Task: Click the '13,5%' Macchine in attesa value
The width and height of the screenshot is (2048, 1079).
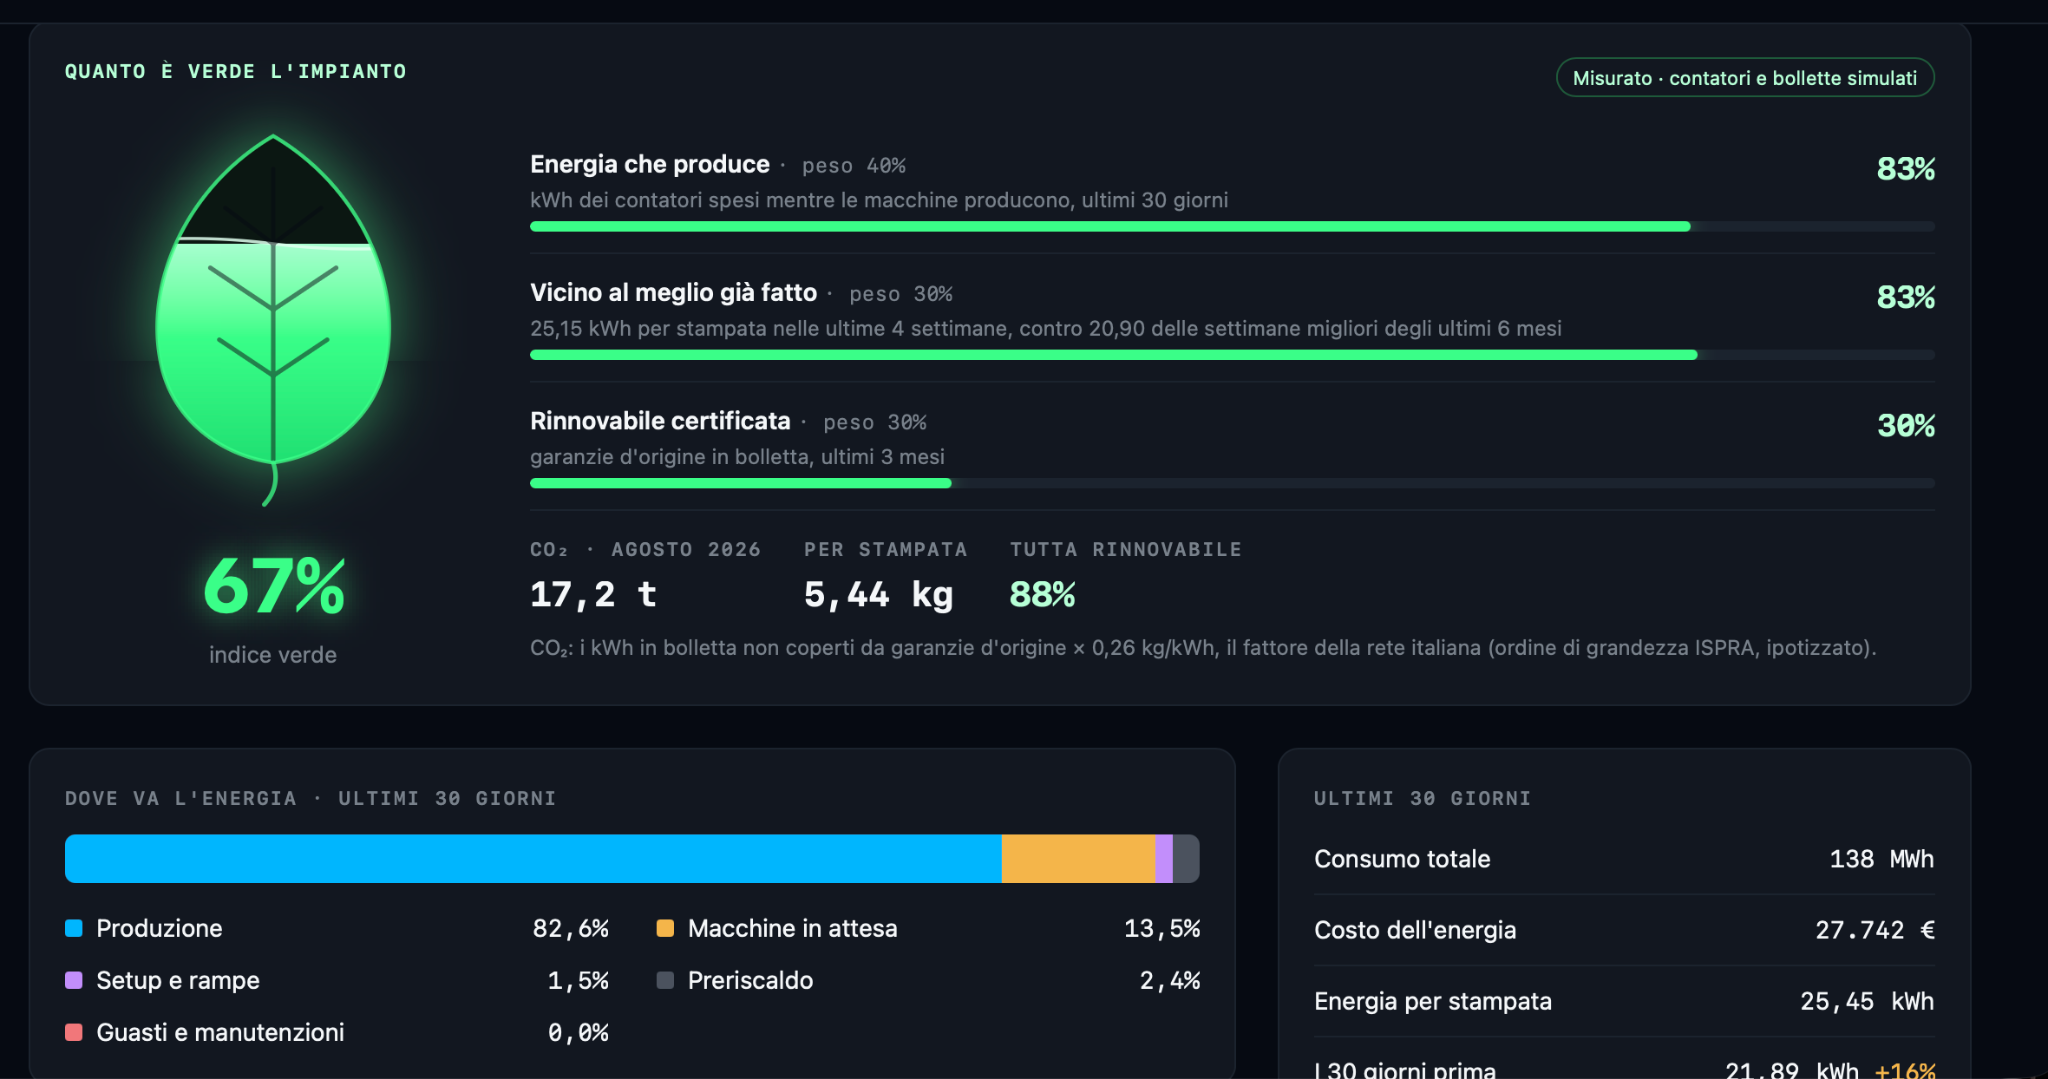Action: point(1162,929)
